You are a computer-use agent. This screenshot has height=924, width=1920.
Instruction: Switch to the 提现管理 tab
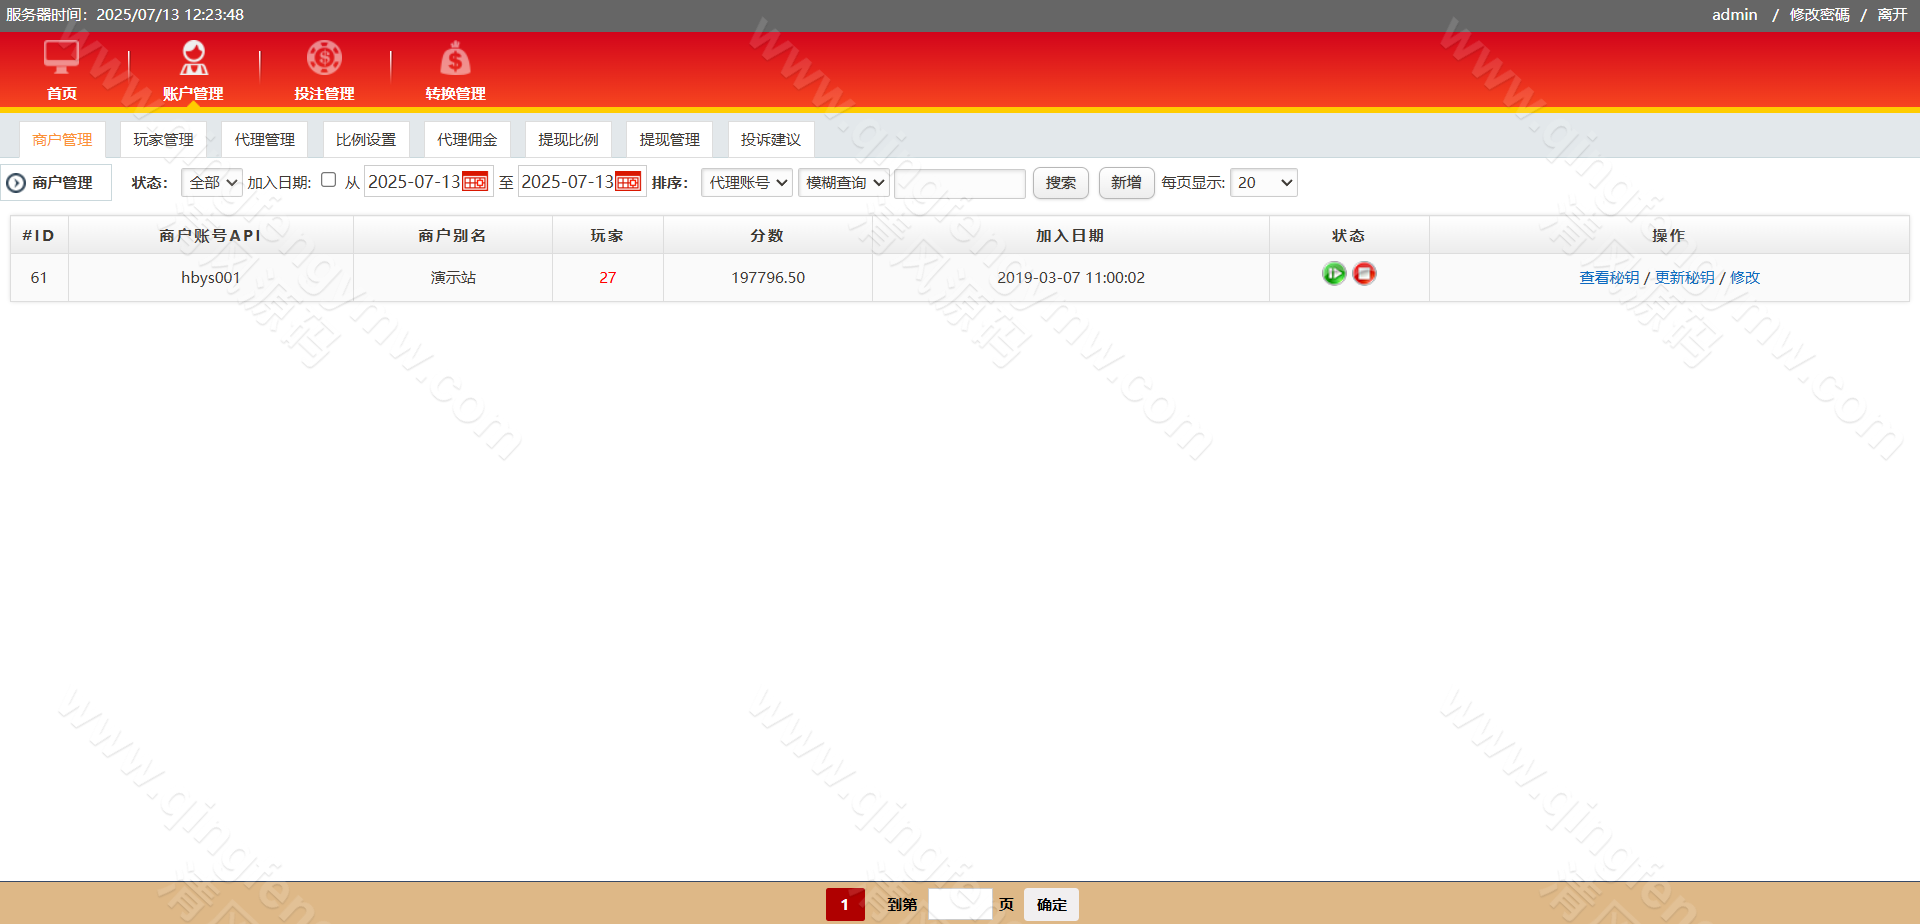point(669,140)
